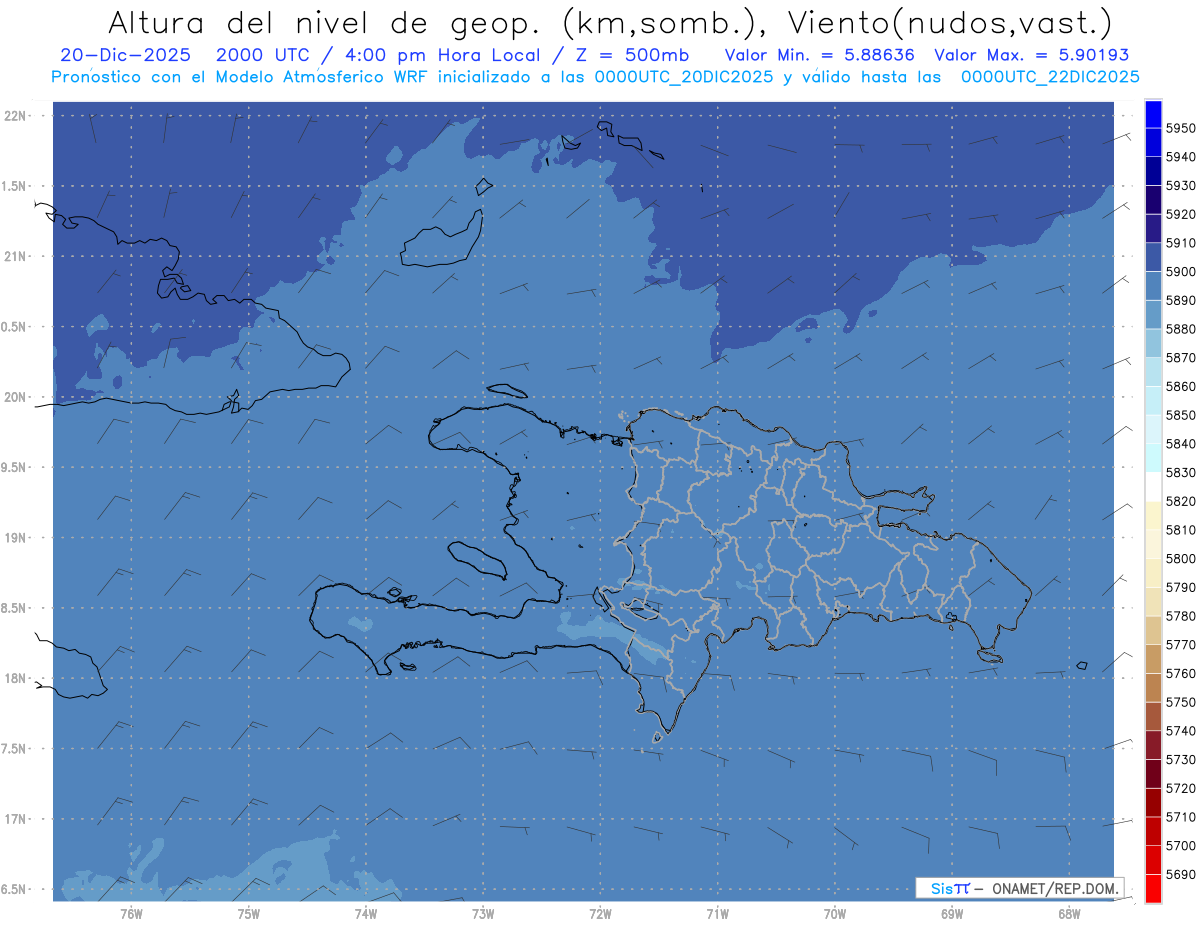Click the '20N' latitude label
Screen dimensions: 1200x927
point(15,397)
